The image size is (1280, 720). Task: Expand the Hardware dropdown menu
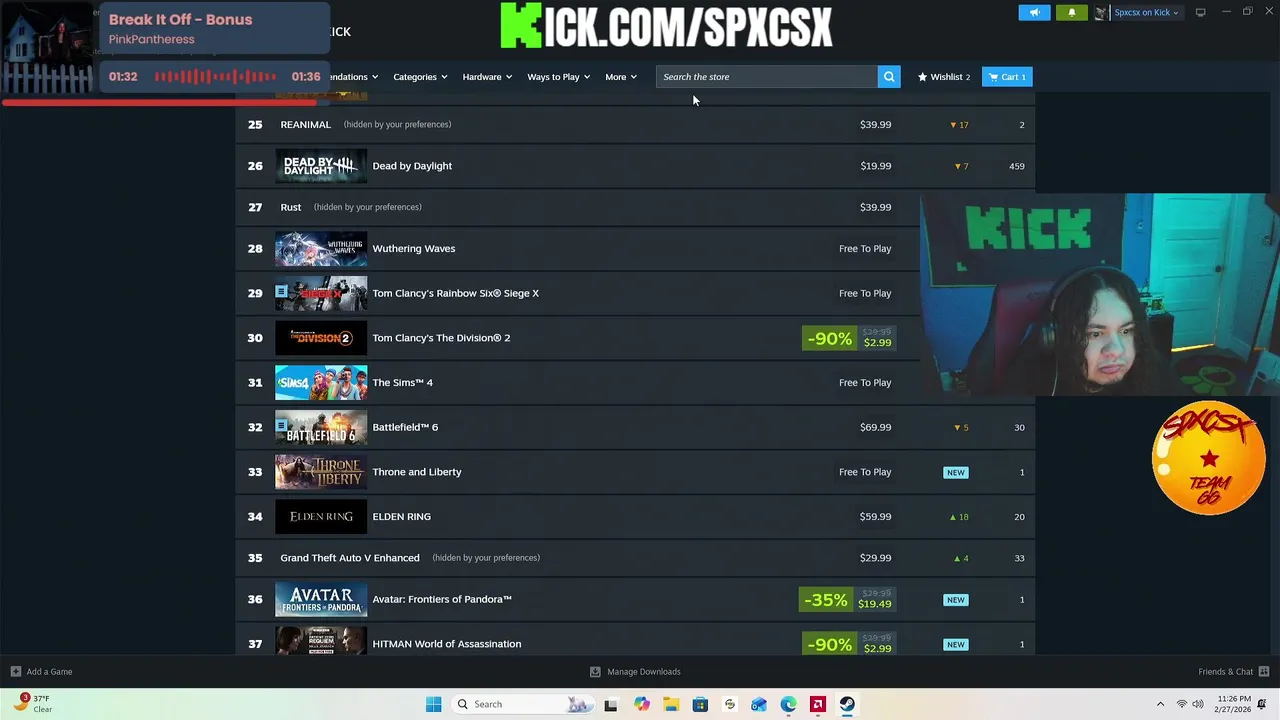(487, 77)
